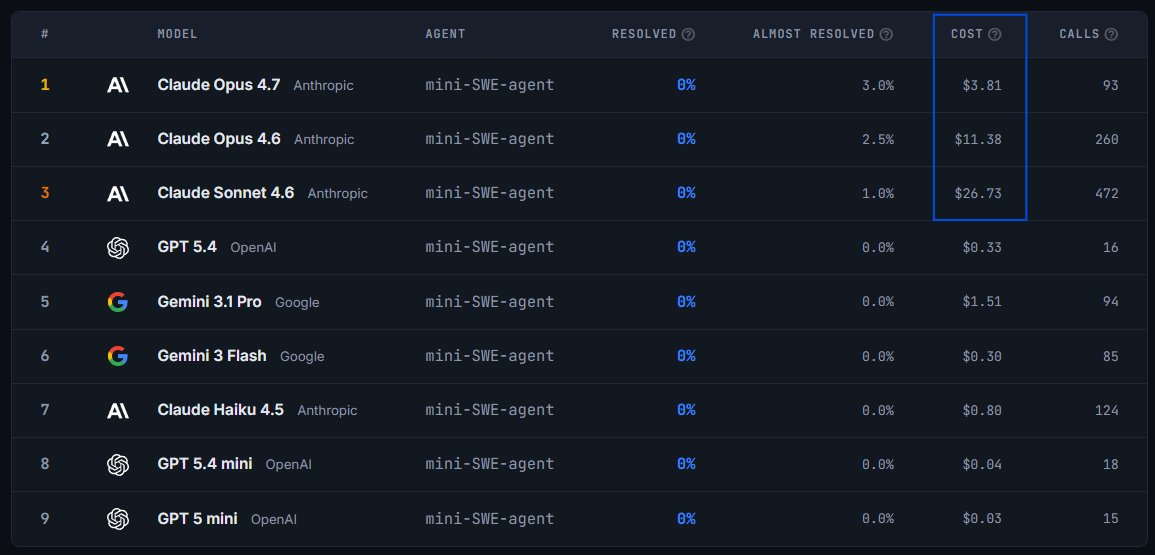Click the help icon next to RESOLVED
This screenshot has width=1155, height=555.
[x=688, y=34]
